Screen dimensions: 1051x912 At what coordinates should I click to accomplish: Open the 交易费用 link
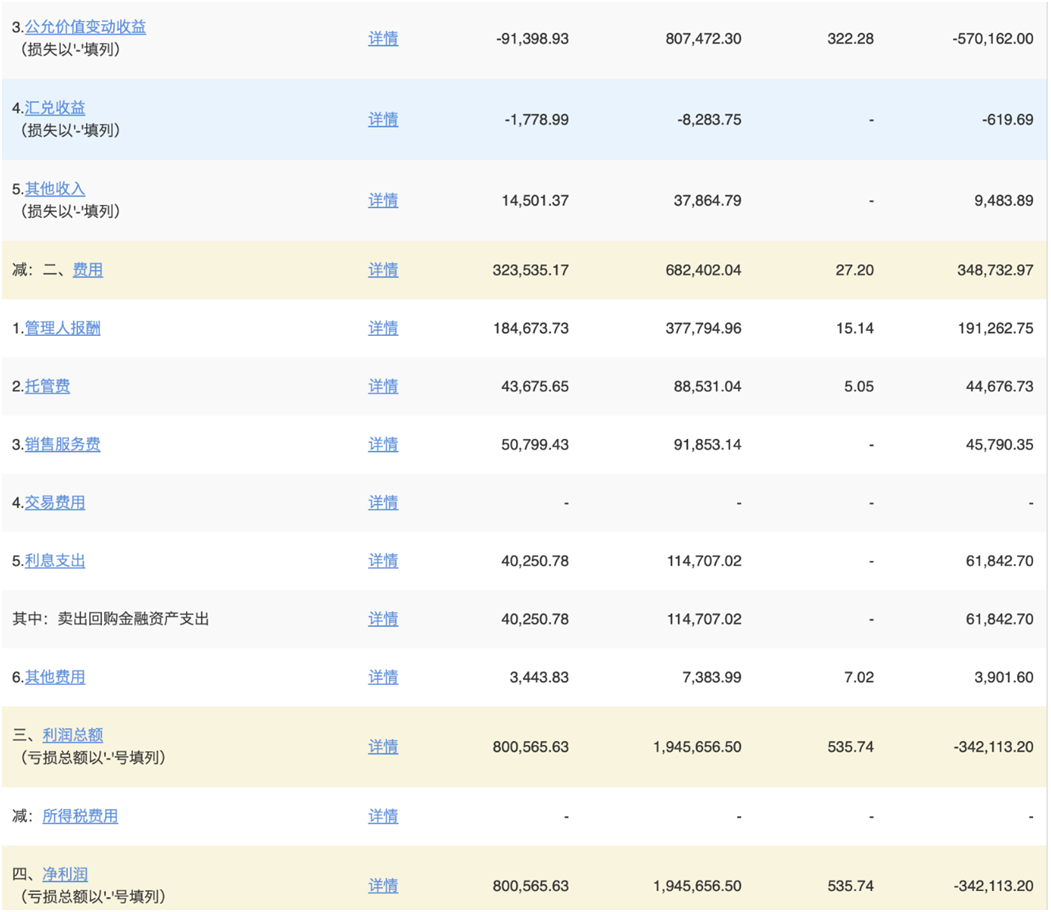click(55, 502)
